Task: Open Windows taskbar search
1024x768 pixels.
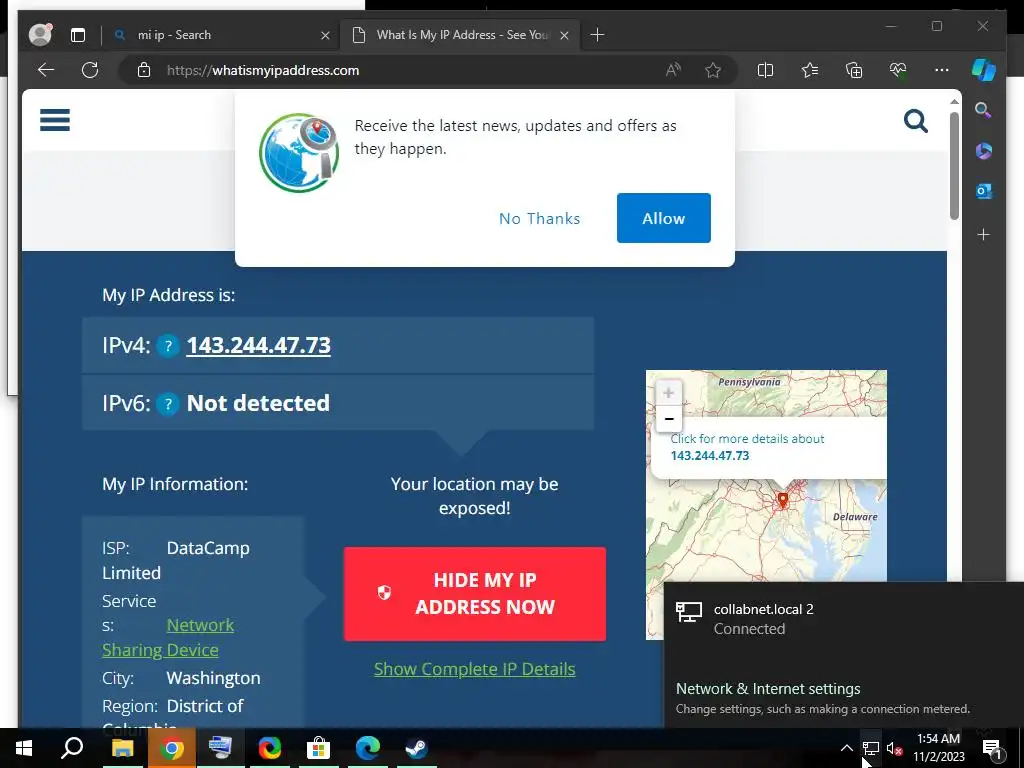Action: [x=72, y=748]
